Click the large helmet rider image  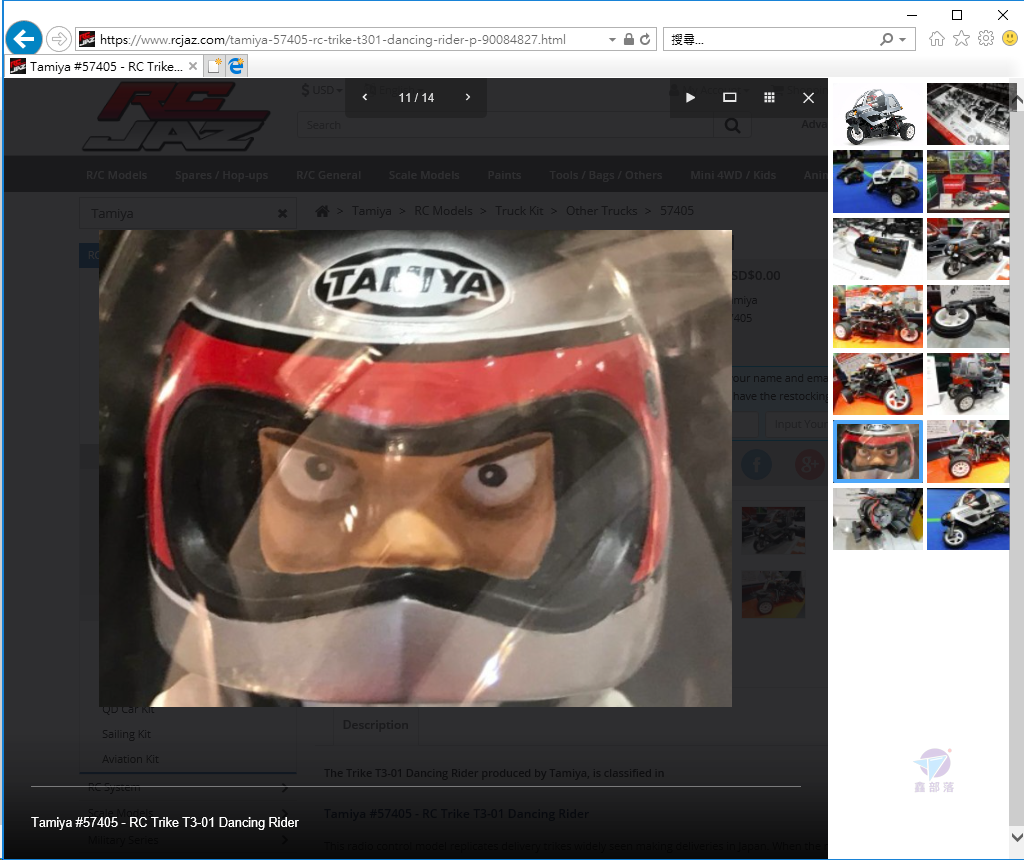click(415, 468)
